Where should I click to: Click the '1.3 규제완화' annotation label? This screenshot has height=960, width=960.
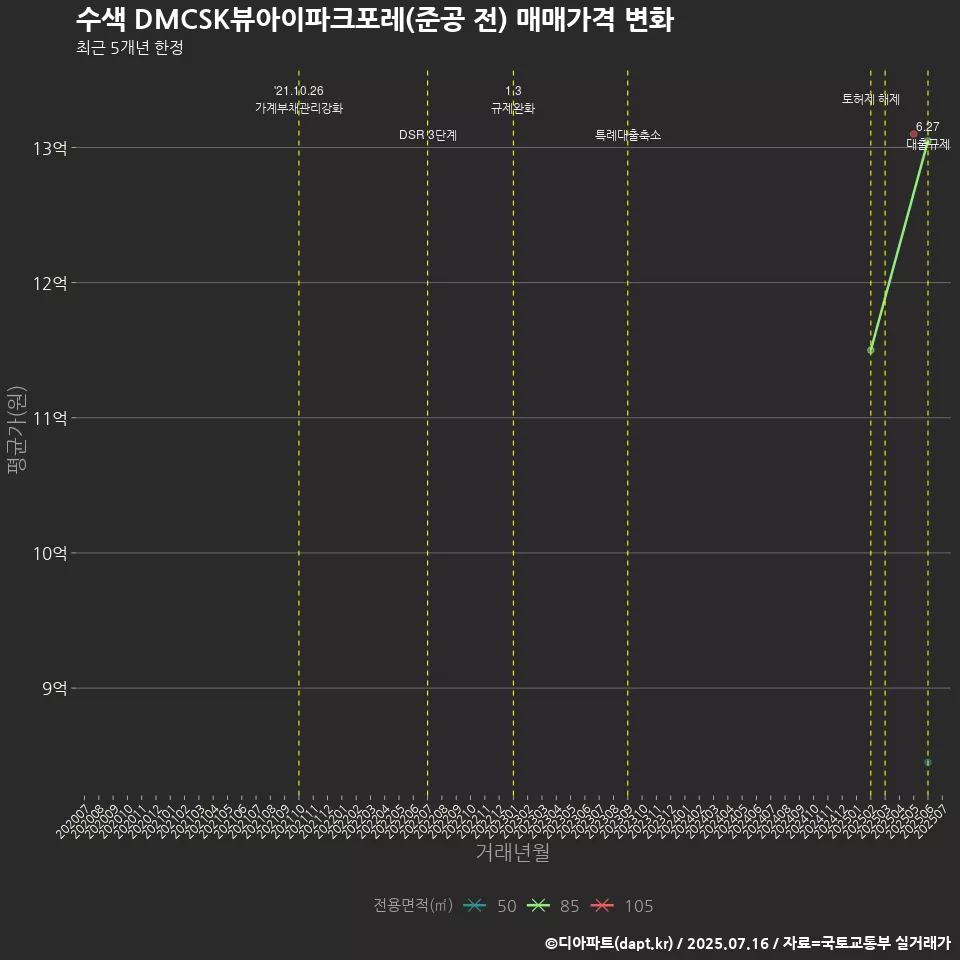(x=513, y=99)
